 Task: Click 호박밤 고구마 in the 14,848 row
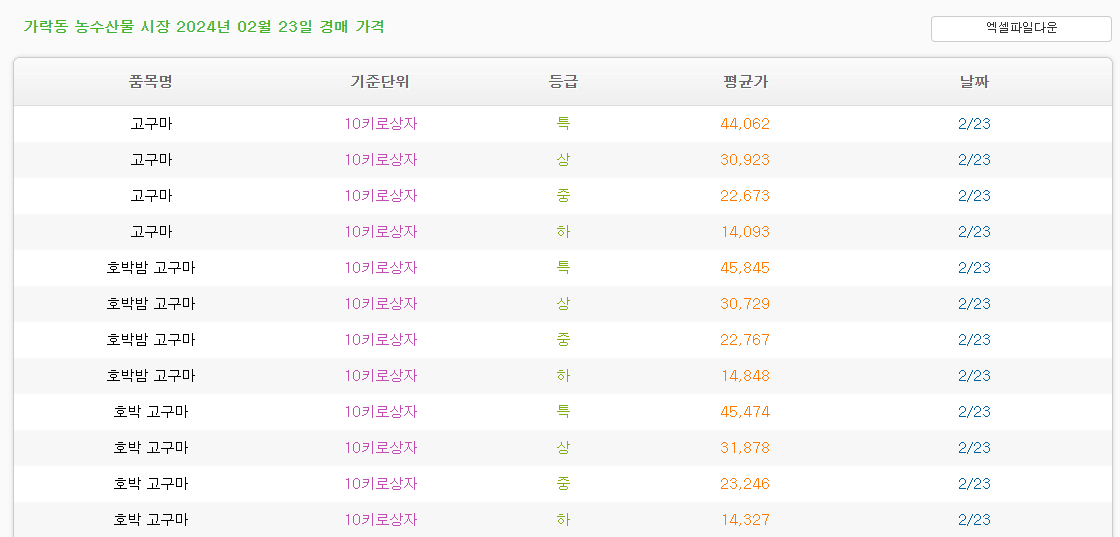point(151,376)
